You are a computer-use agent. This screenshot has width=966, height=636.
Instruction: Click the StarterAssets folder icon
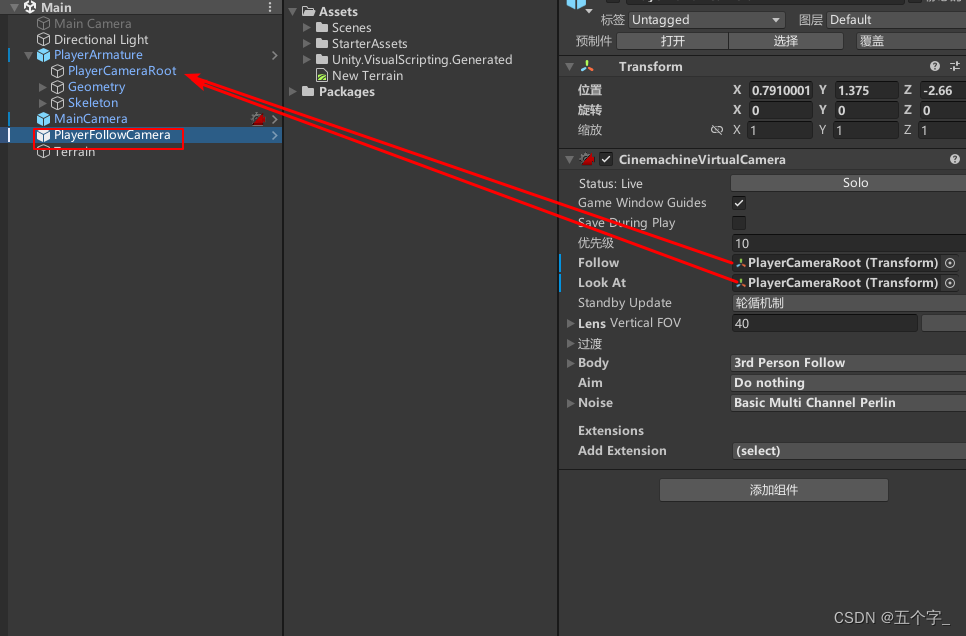click(322, 43)
